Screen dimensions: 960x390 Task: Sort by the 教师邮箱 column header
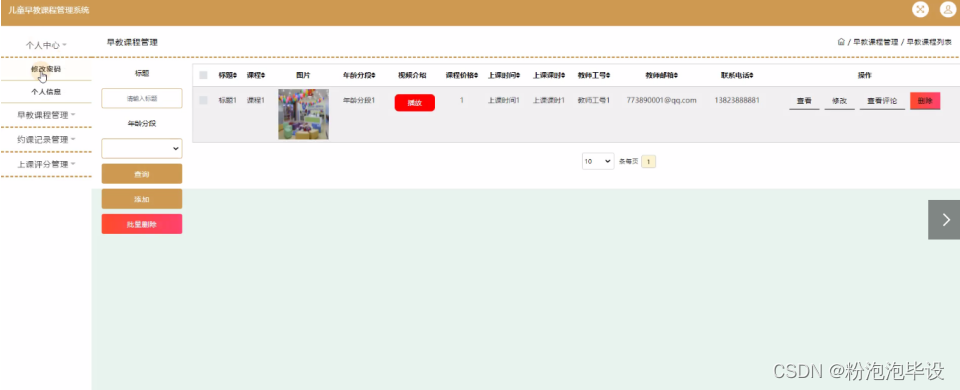(661, 75)
